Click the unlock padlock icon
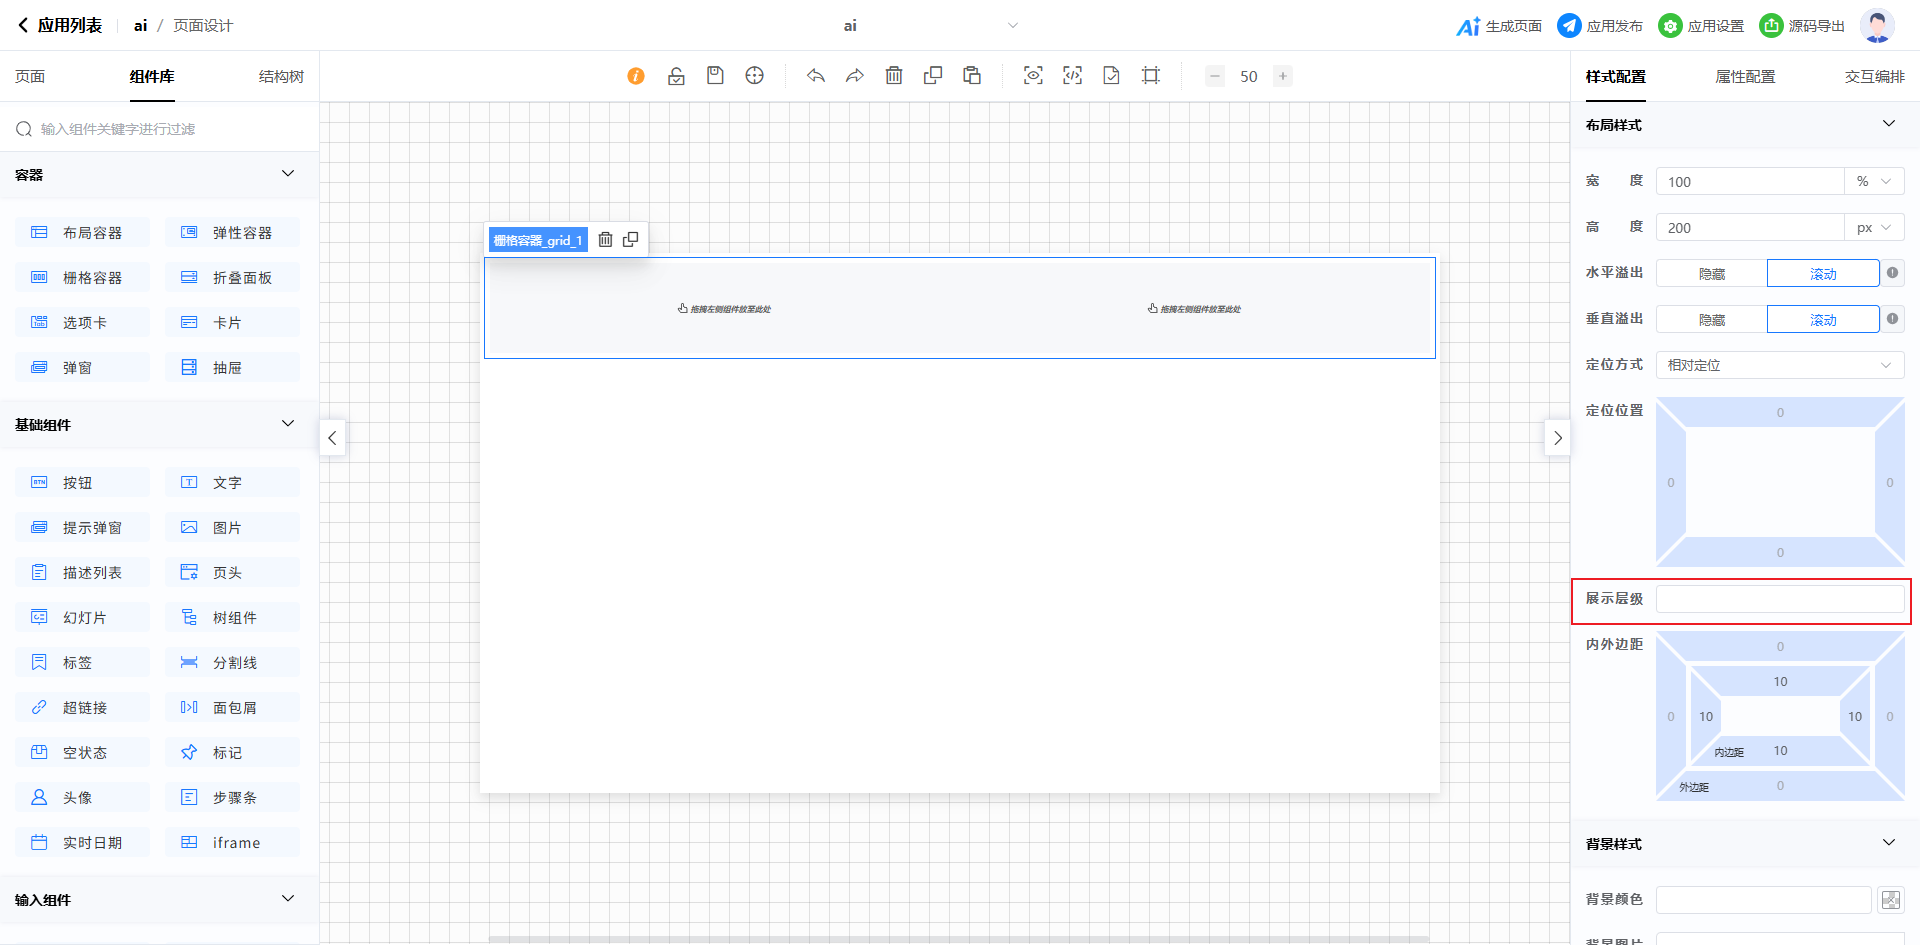Viewport: 1920px width, 945px height. tap(676, 76)
